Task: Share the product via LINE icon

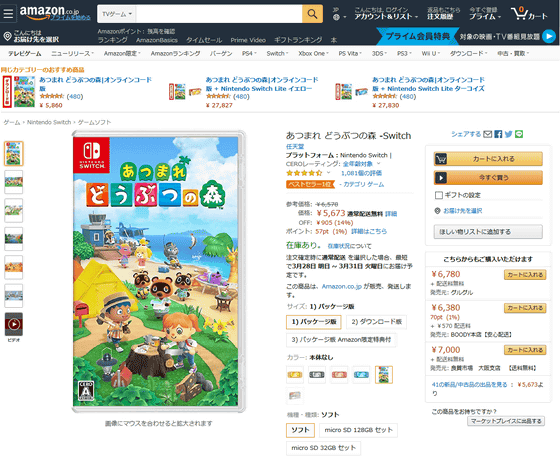Action: (519, 134)
